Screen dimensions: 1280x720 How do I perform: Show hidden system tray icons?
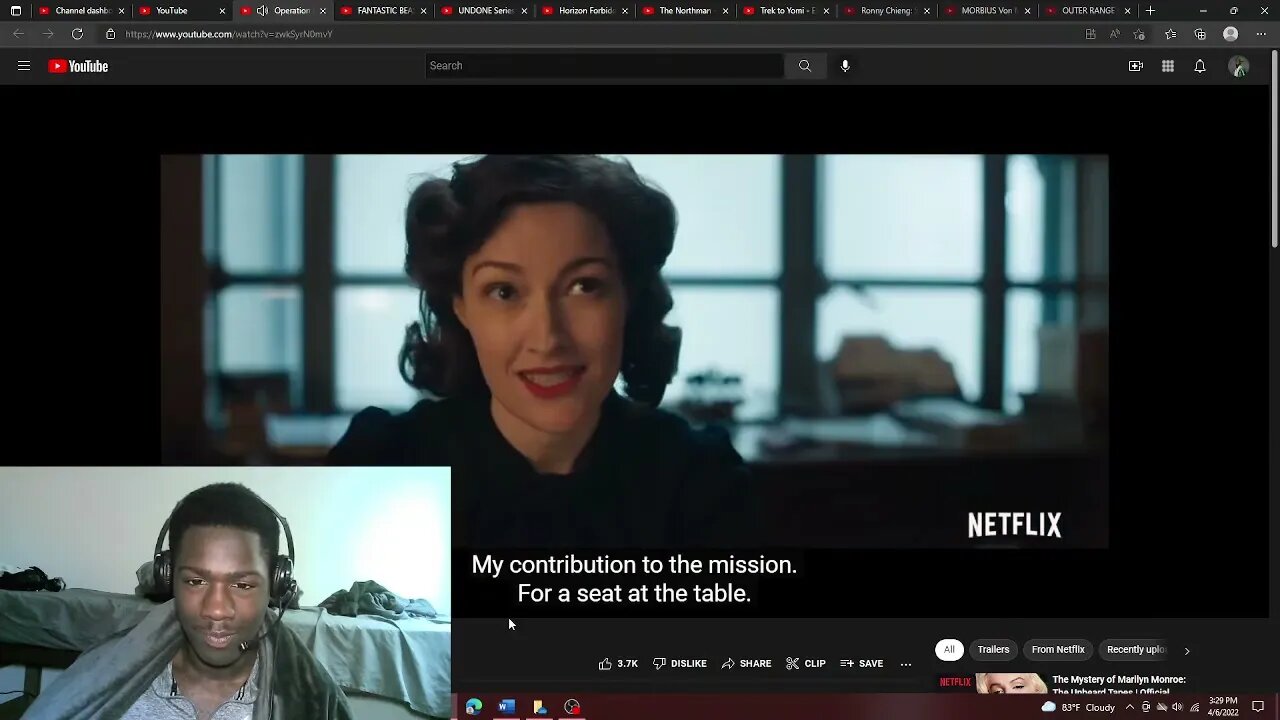pos(1130,707)
